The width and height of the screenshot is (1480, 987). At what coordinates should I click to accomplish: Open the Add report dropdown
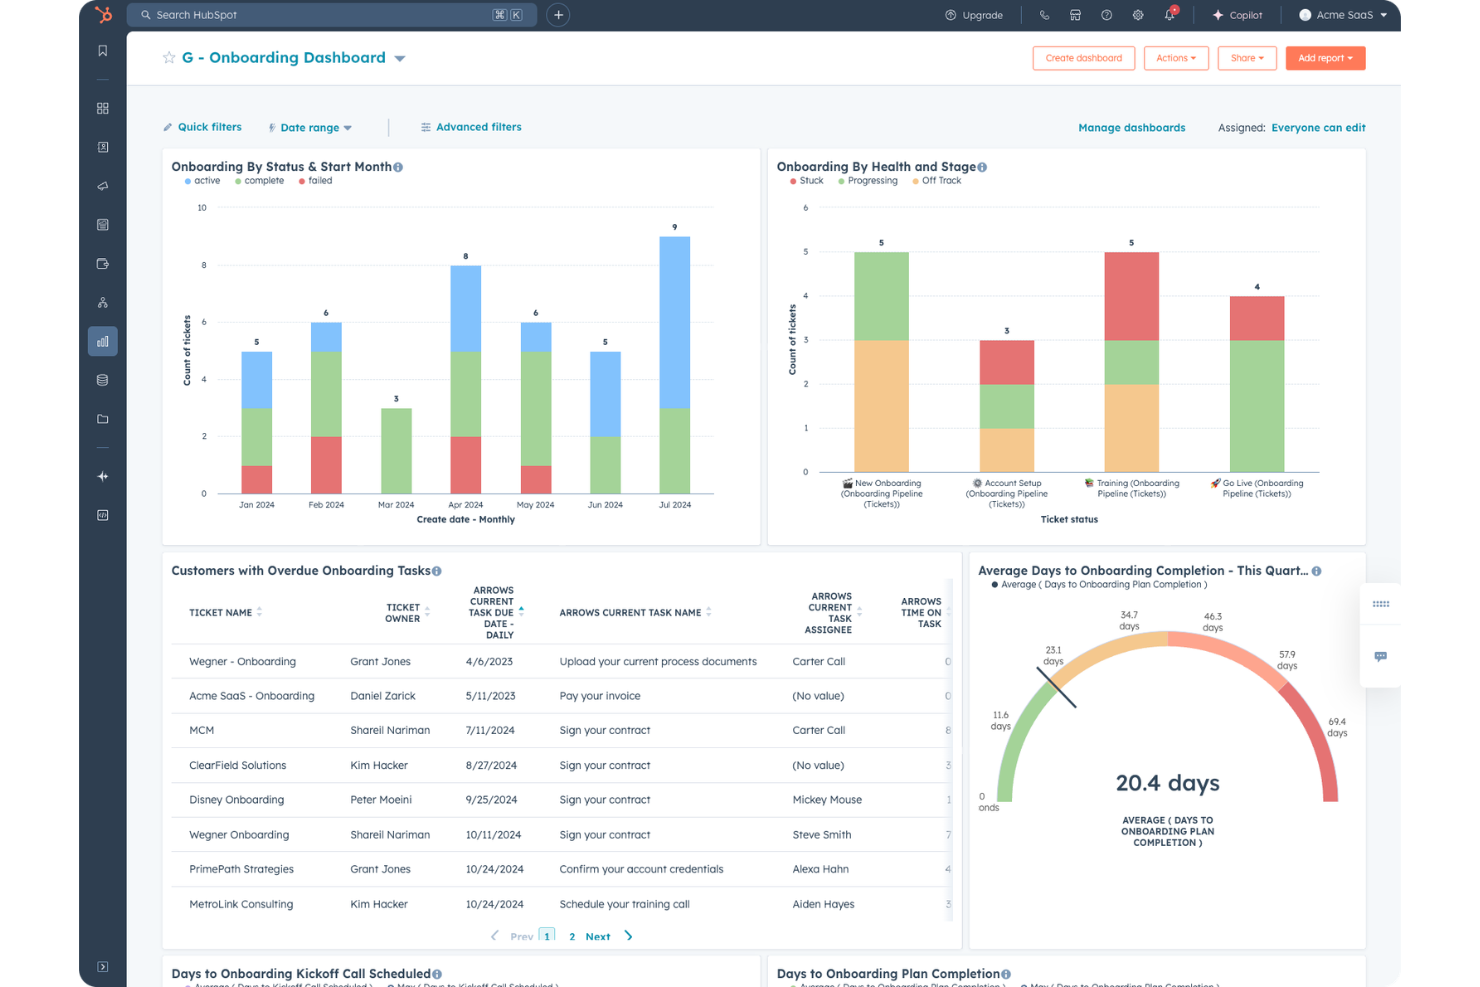pyautogui.click(x=1325, y=58)
